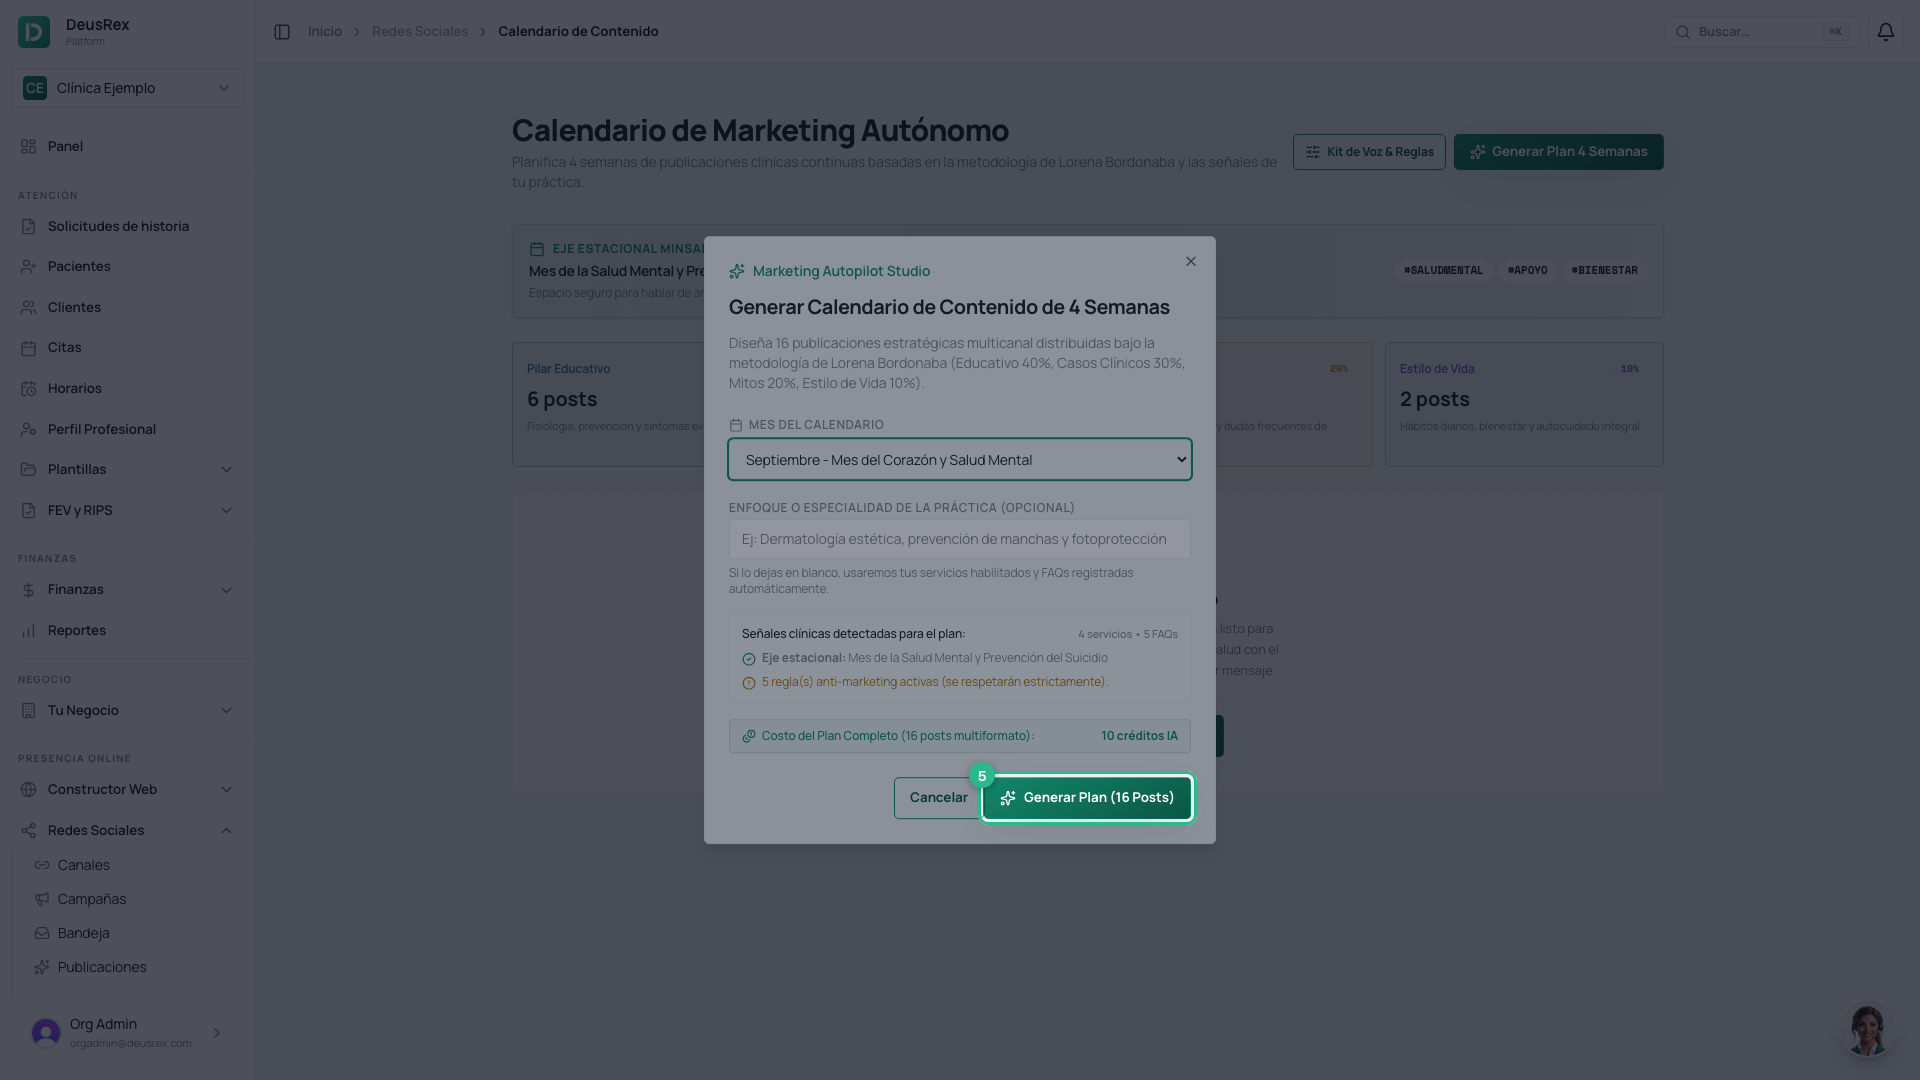Open notifications bell icon

pos(1885,32)
